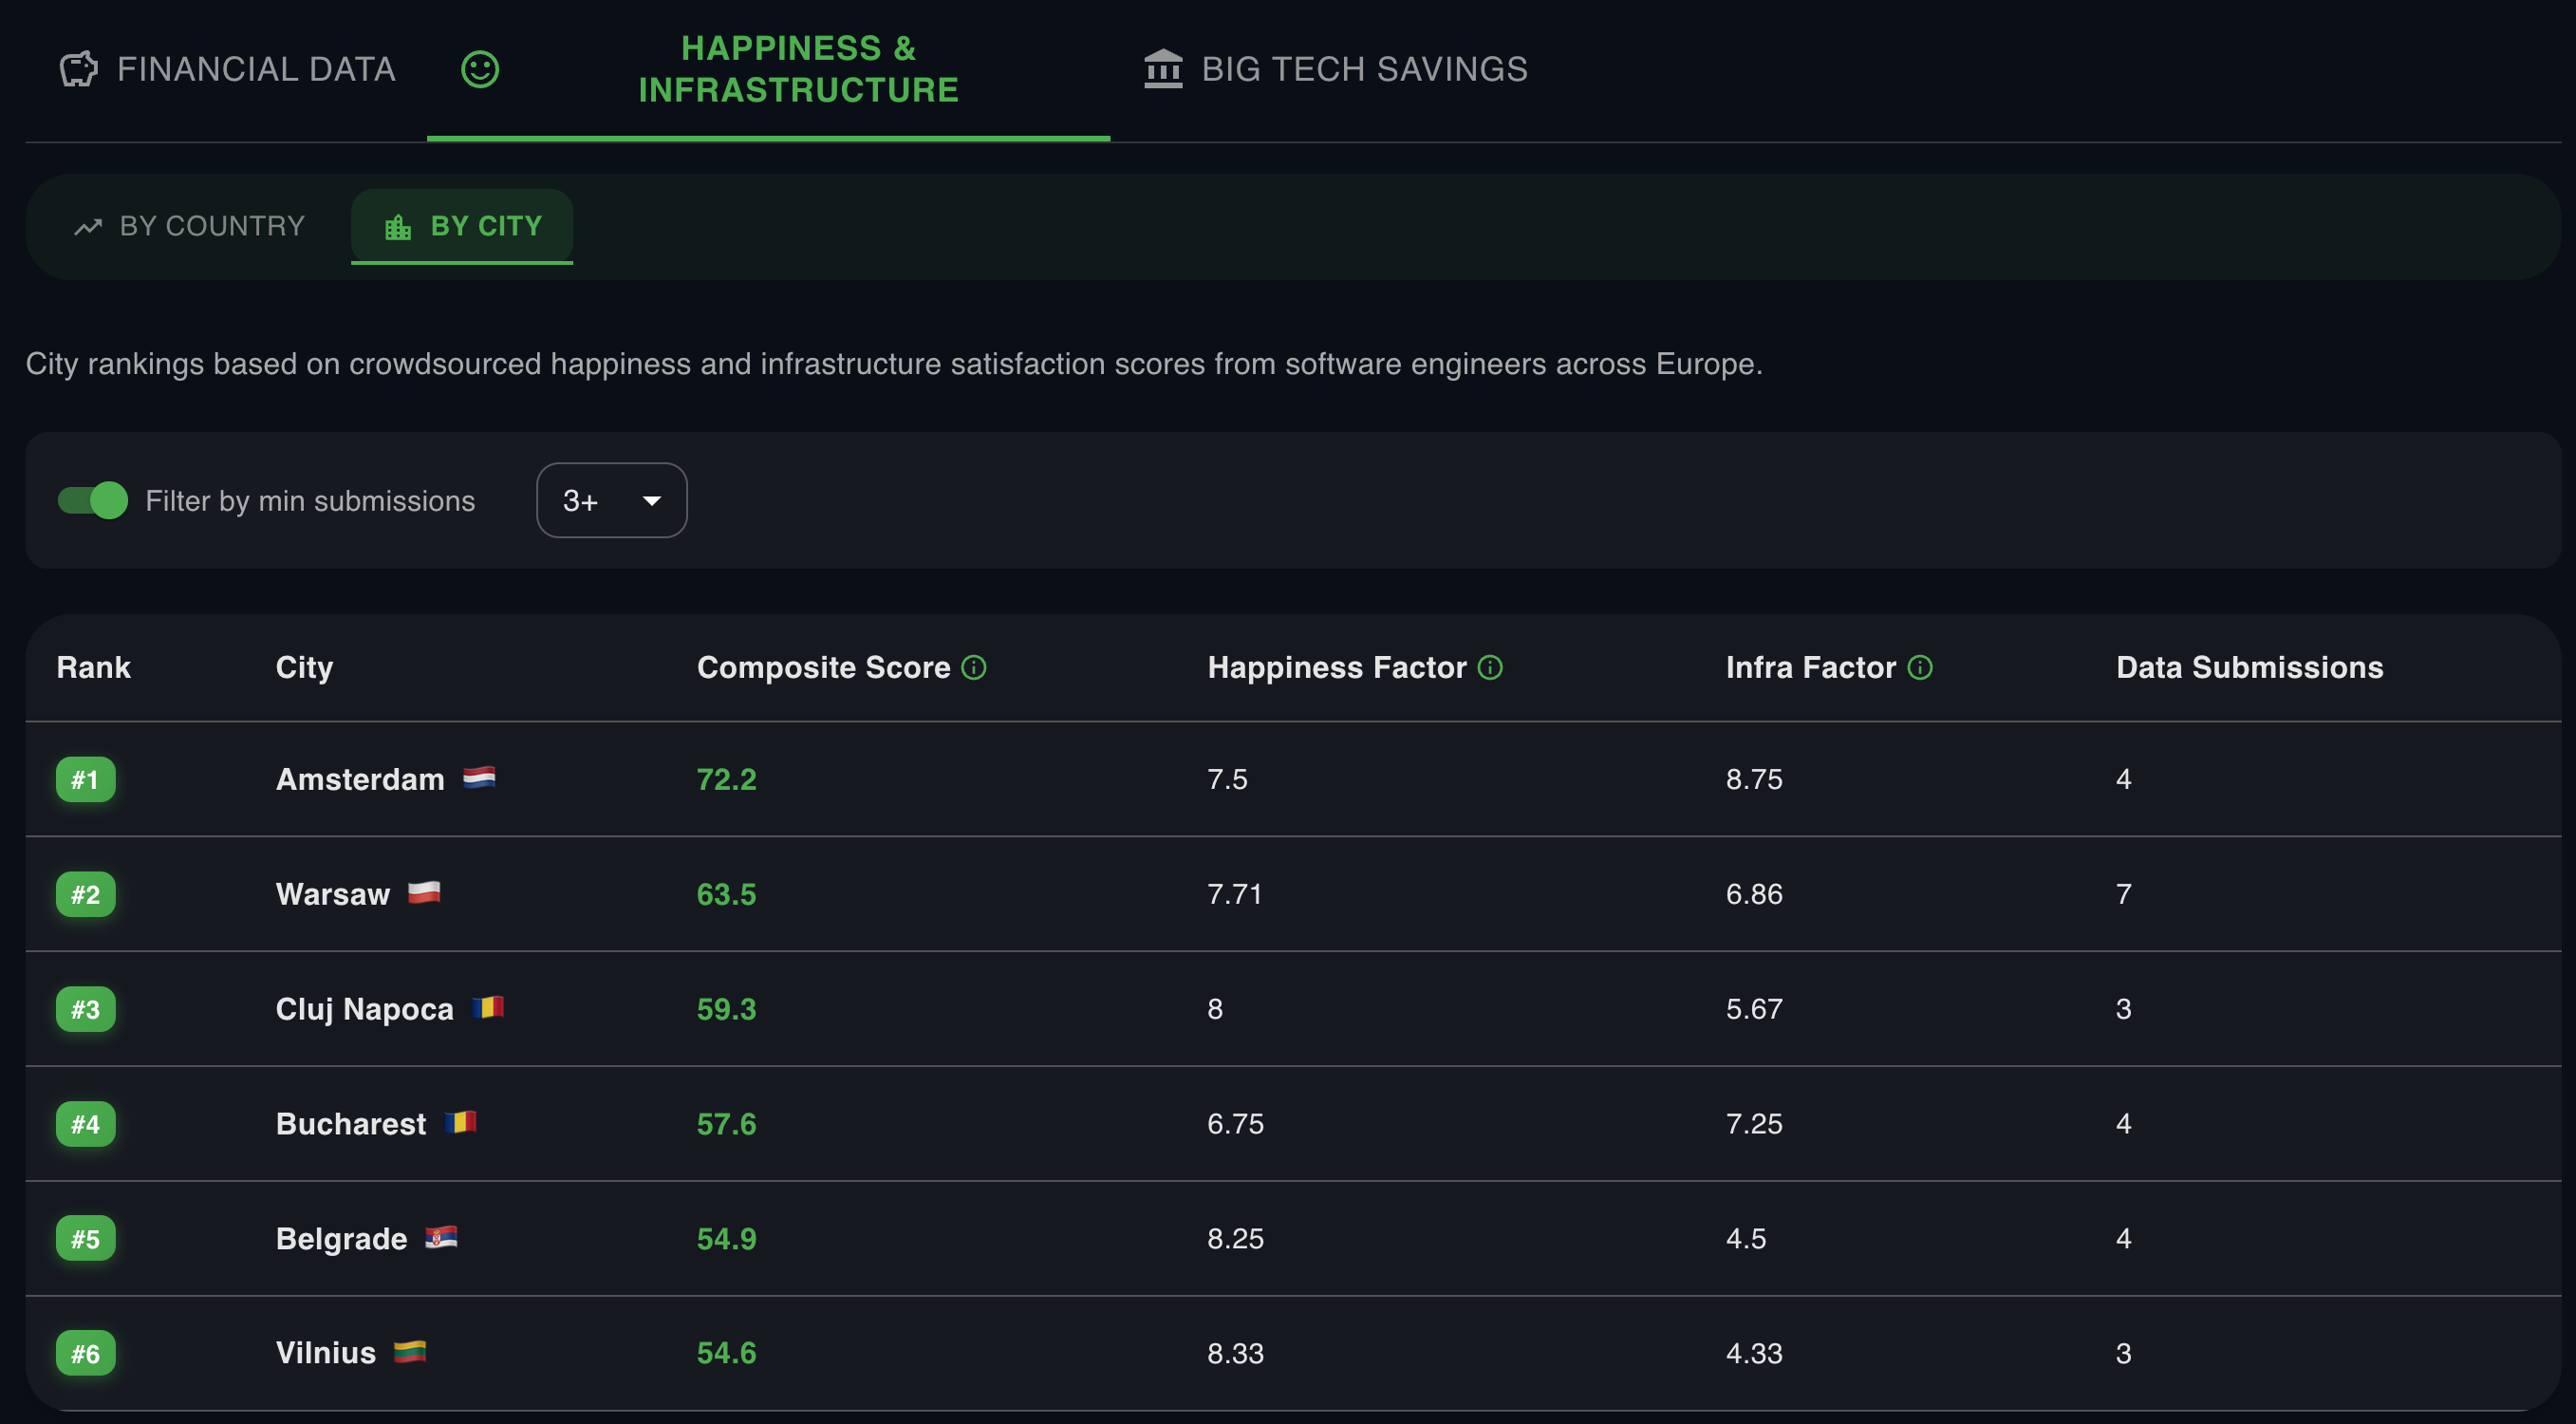The image size is (2576, 1424).
Task: Click the Rank column header
Action: coord(93,667)
